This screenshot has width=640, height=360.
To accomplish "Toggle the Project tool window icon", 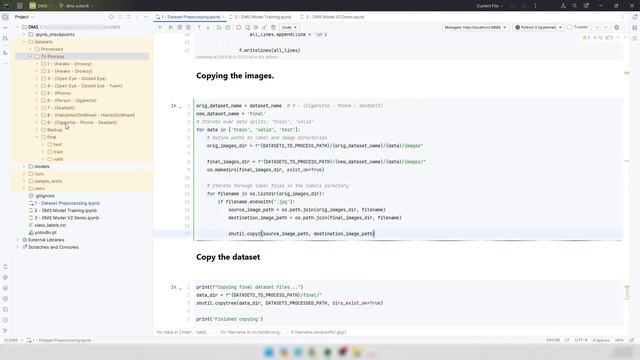I will 5,17.
